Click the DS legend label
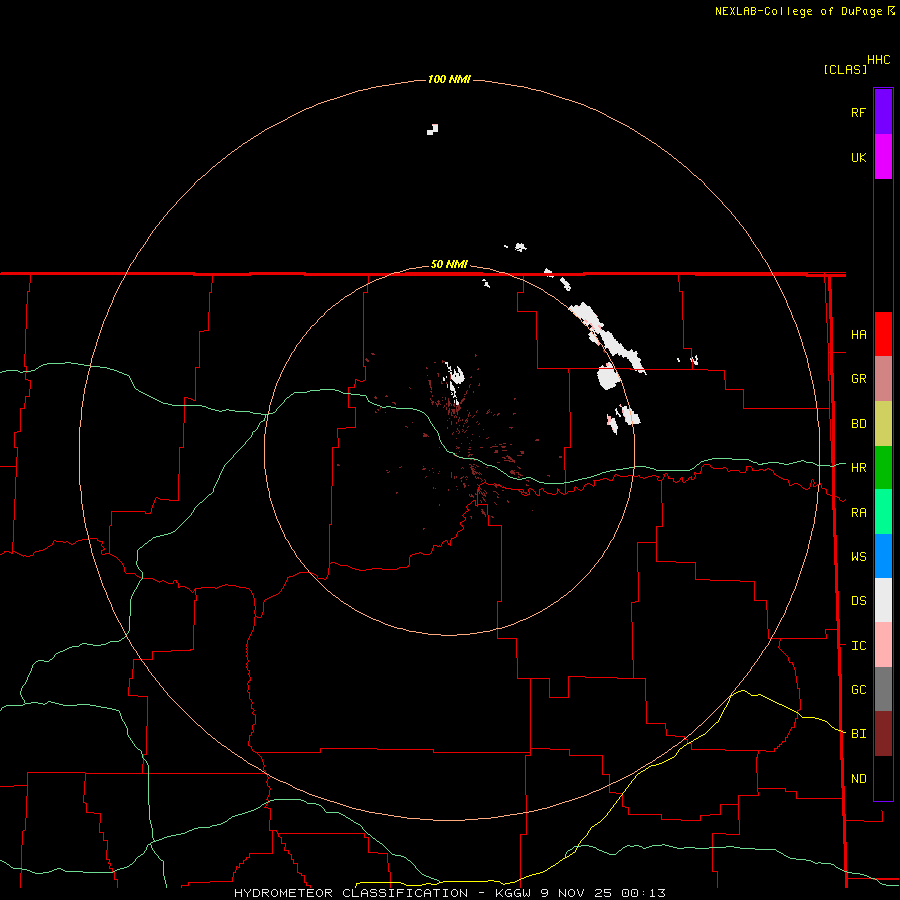This screenshot has height=900, width=900. pyautogui.click(x=858, y=600)
